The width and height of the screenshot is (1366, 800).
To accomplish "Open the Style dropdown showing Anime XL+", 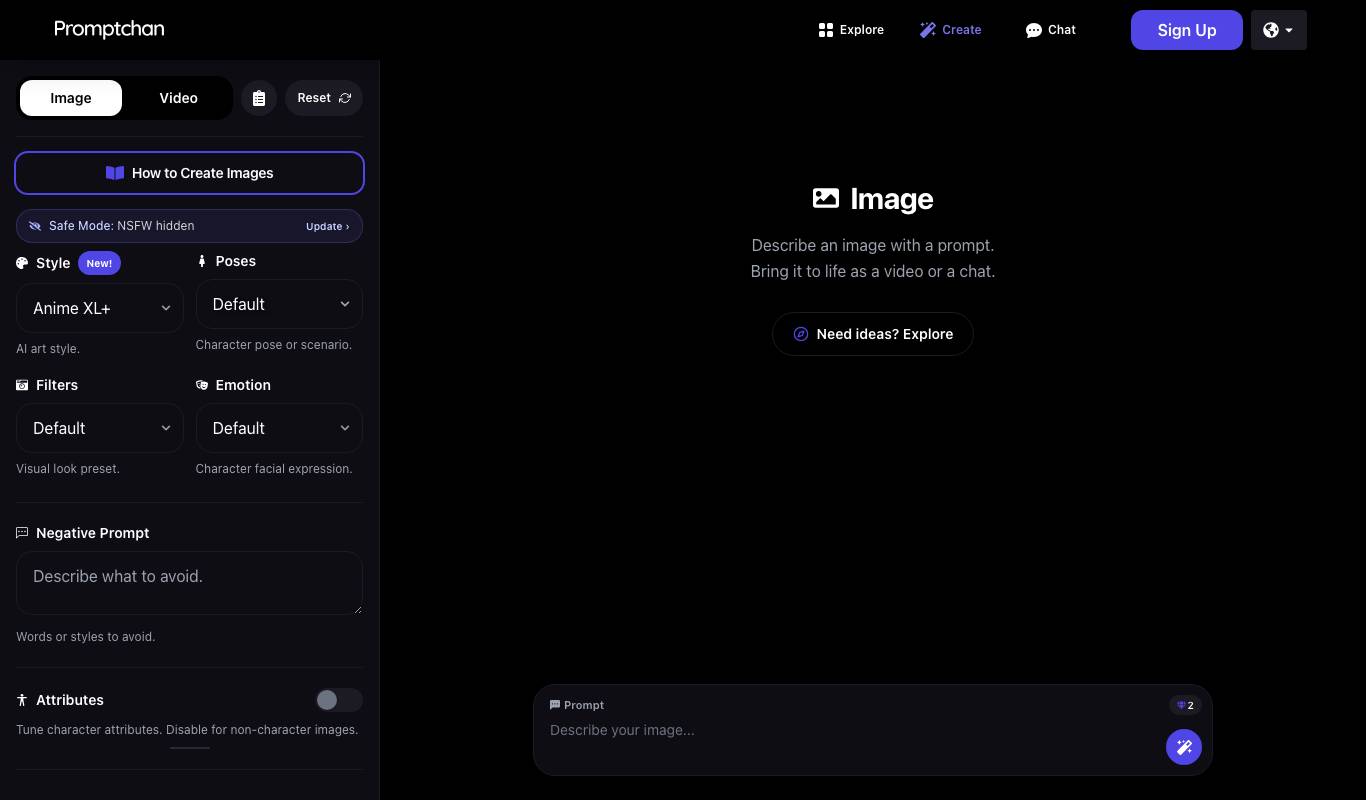I will pos(100,308).
